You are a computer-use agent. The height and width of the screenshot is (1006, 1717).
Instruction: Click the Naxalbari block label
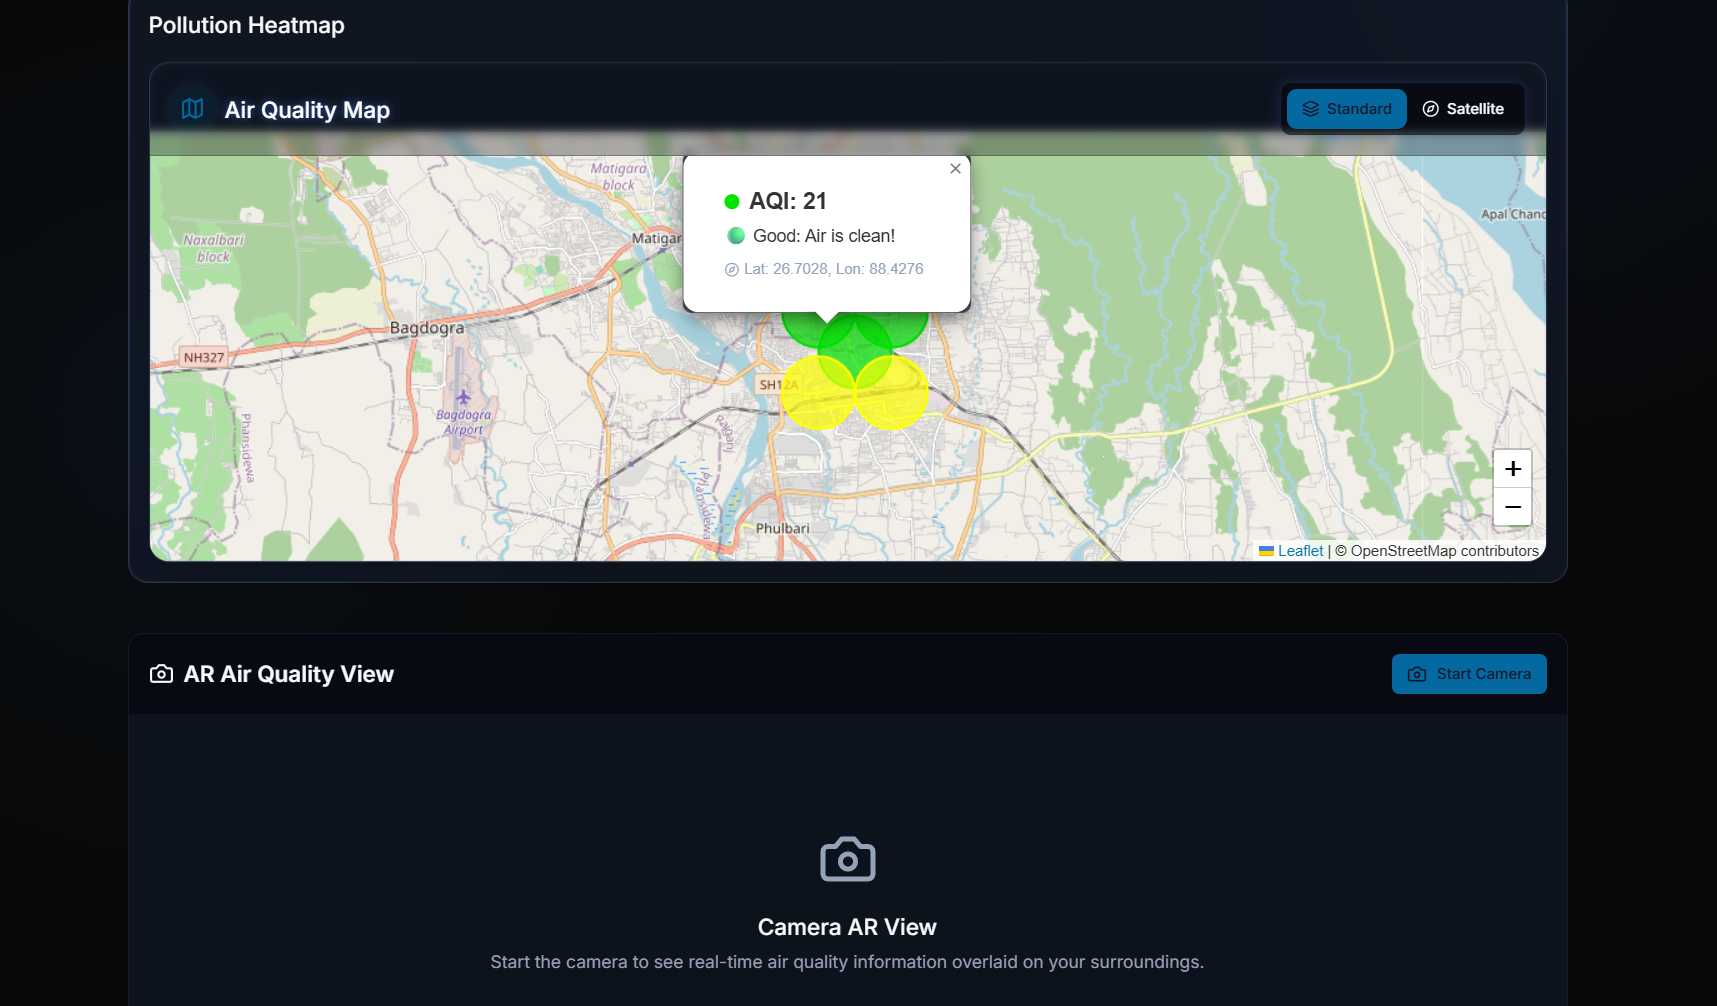(x=213, y=248)
